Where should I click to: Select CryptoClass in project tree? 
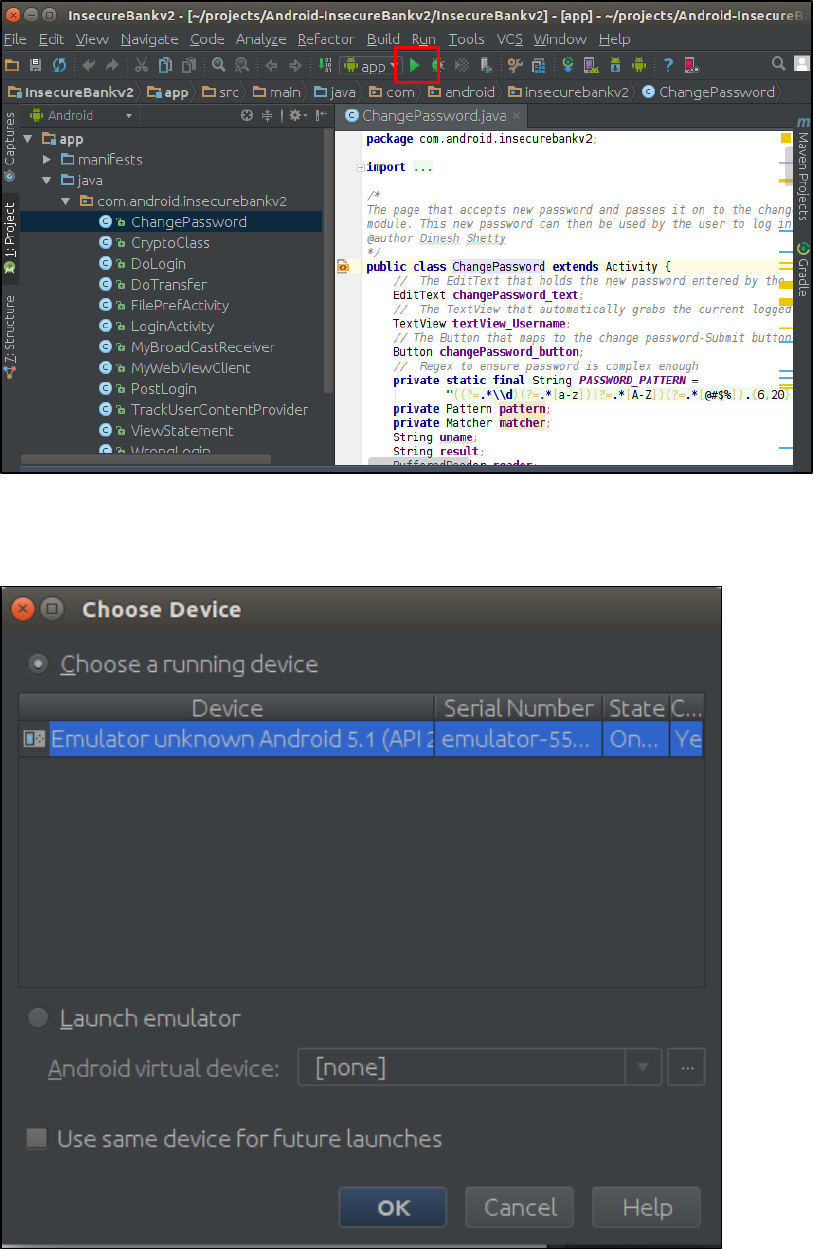pos(170,243)
